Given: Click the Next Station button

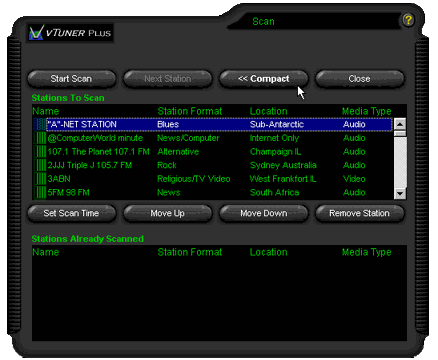Looking at the screenshot, I should pos(168,79).
